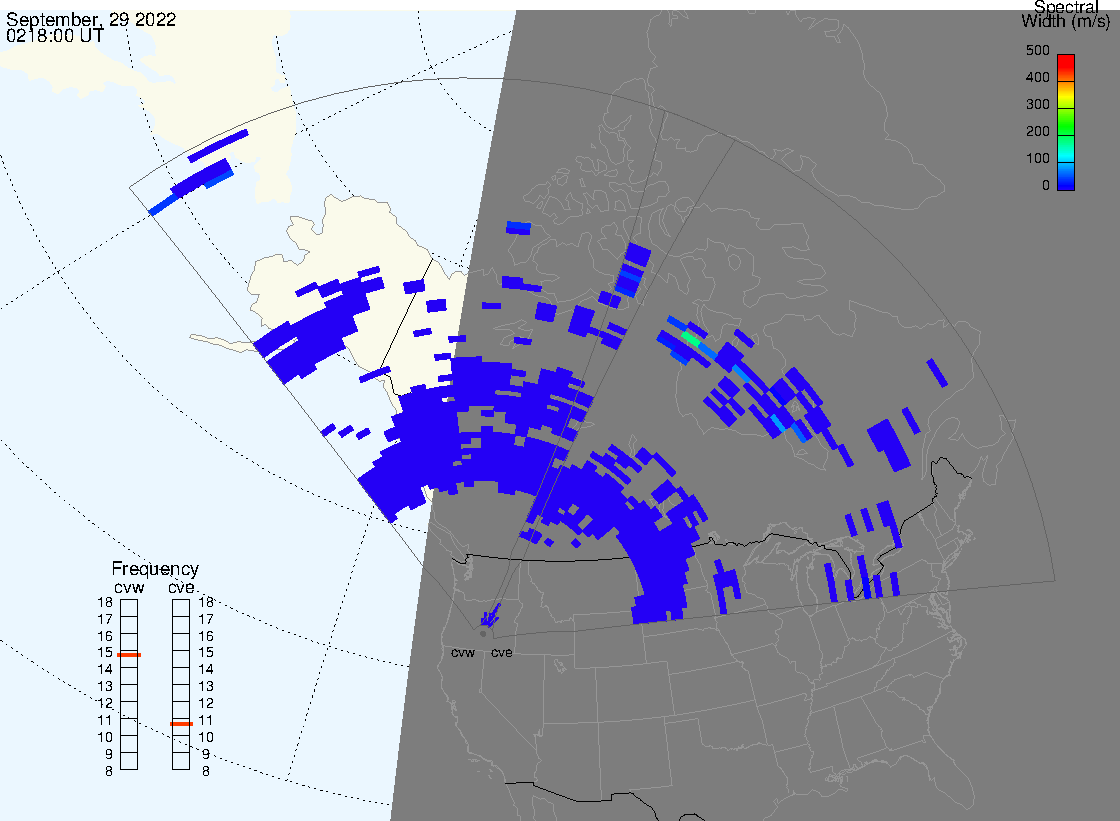Screen dimensions: 1120x821
Task: Click the Spectral Width (m/s) legend title
Action: coord(1066,14)
